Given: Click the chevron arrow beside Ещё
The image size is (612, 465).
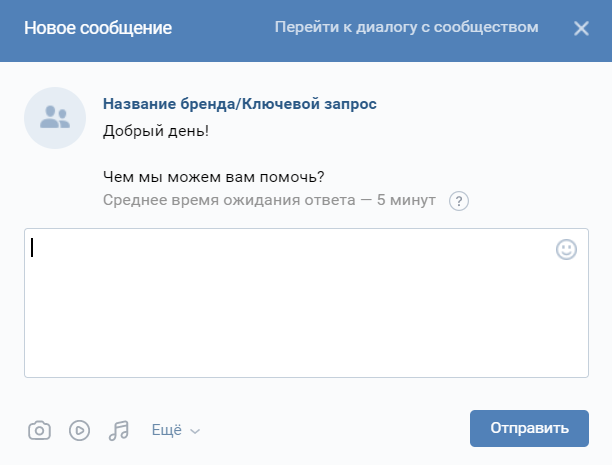Looking at the screenshot, I should click(x=195, y=431).
